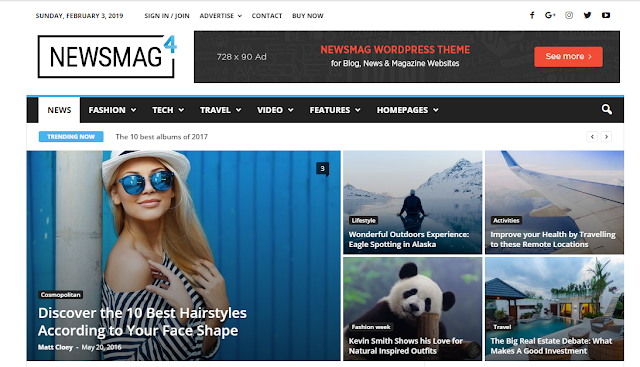
Task: Open the Google Plus social icon
Action: pyautogui.click(x=550, y=16)
